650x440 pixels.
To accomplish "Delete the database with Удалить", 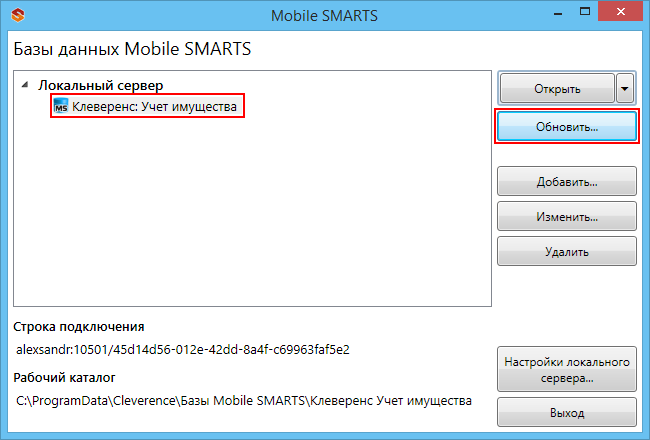I will pyautogui.click(x=567, y=251).
